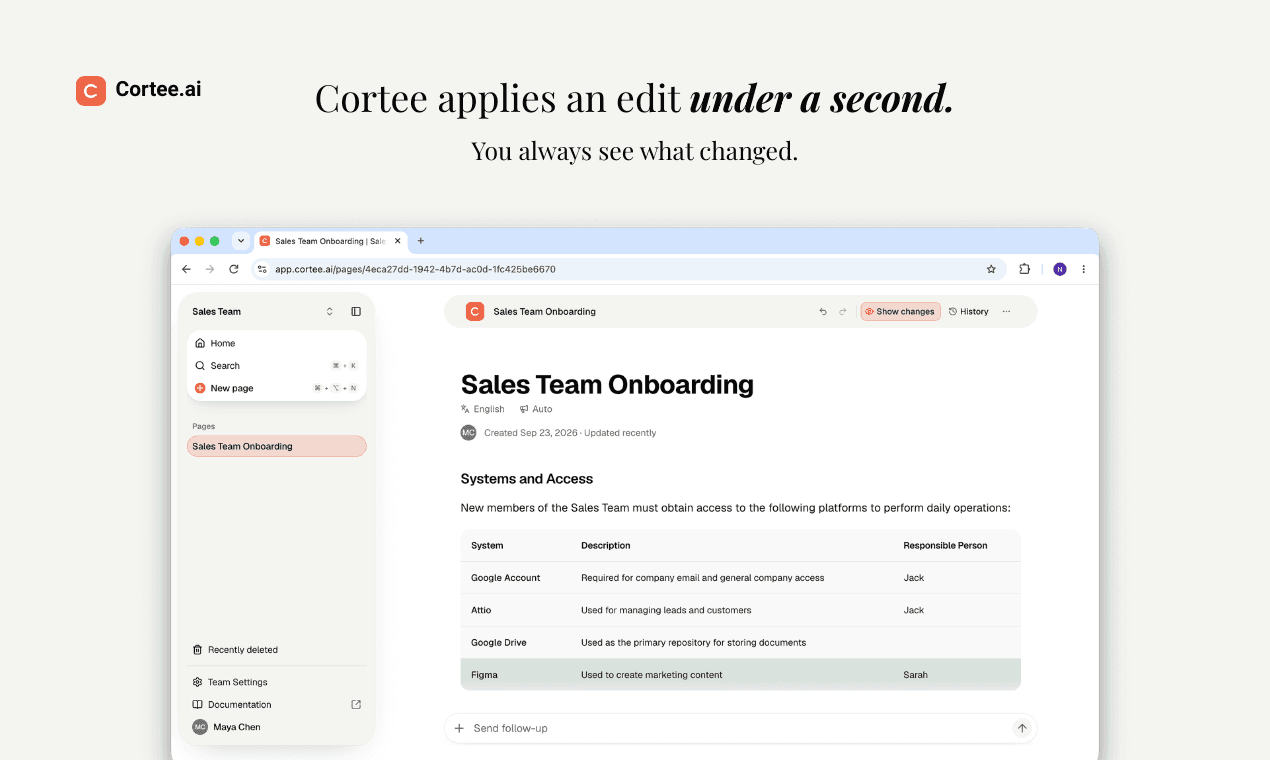The image size is (1270, 760).
Task: Click the Team Settings gear icon
Action: (198, 682)
